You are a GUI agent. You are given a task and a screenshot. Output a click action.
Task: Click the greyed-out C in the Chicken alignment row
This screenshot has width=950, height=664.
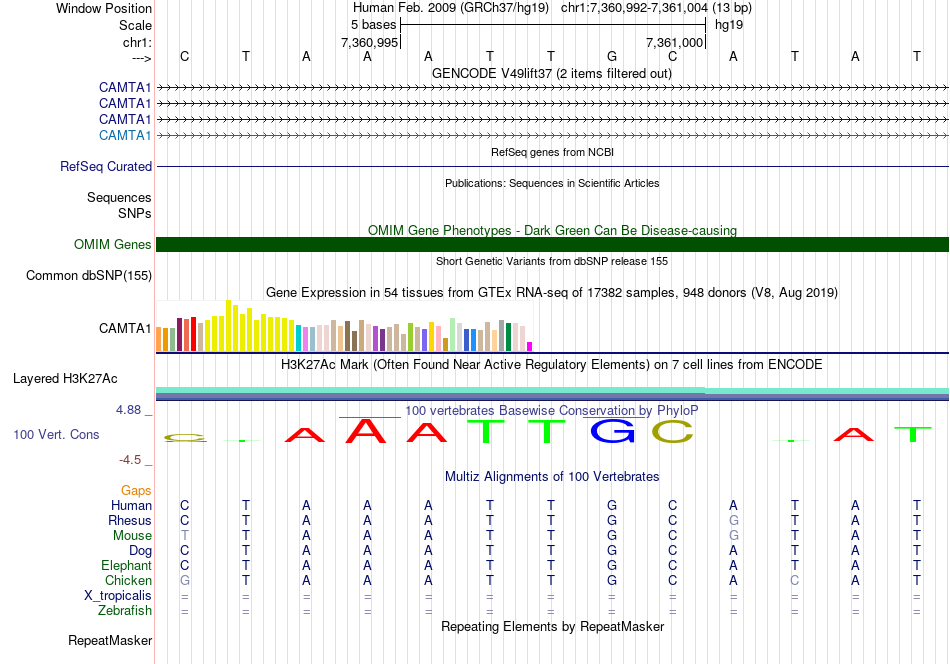795,580
